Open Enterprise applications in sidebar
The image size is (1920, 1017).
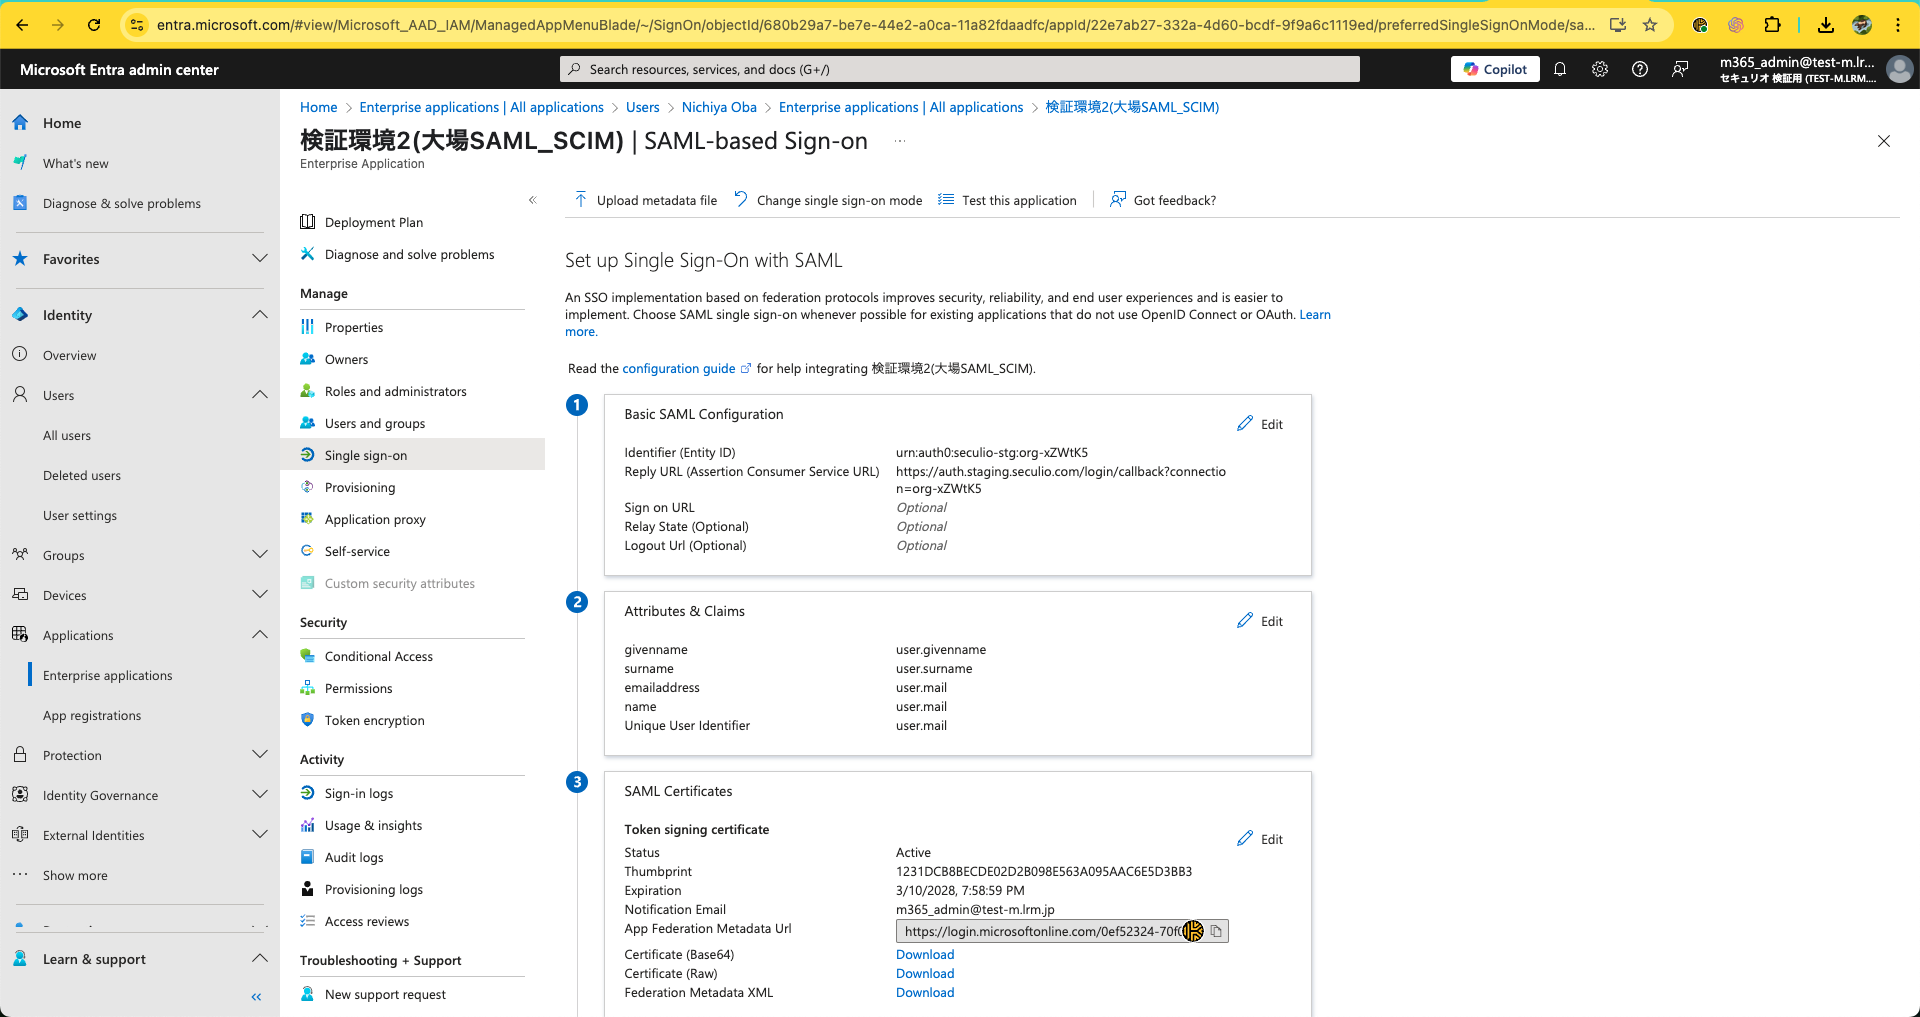click(108, 675)
